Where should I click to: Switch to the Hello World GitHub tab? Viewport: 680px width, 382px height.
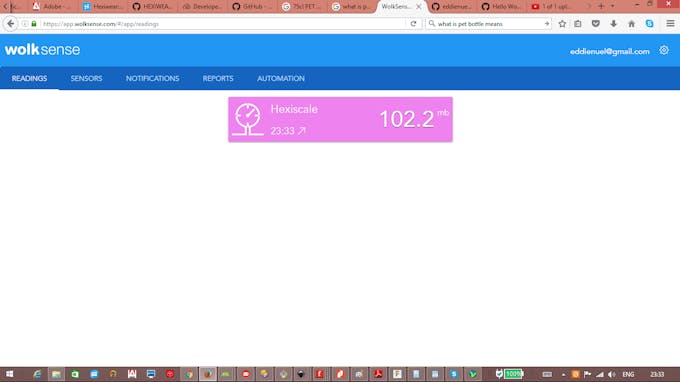(x=502, y=7)
